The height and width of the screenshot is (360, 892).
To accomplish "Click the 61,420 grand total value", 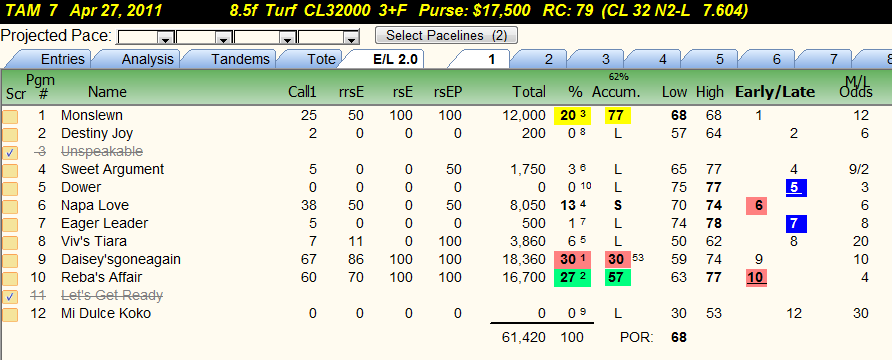I will coord(523,338).
